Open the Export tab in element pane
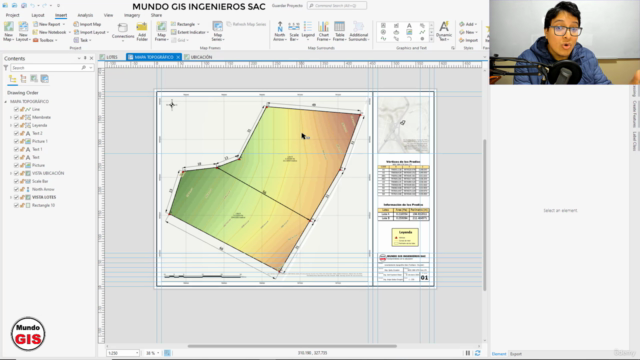 point(516,354)
